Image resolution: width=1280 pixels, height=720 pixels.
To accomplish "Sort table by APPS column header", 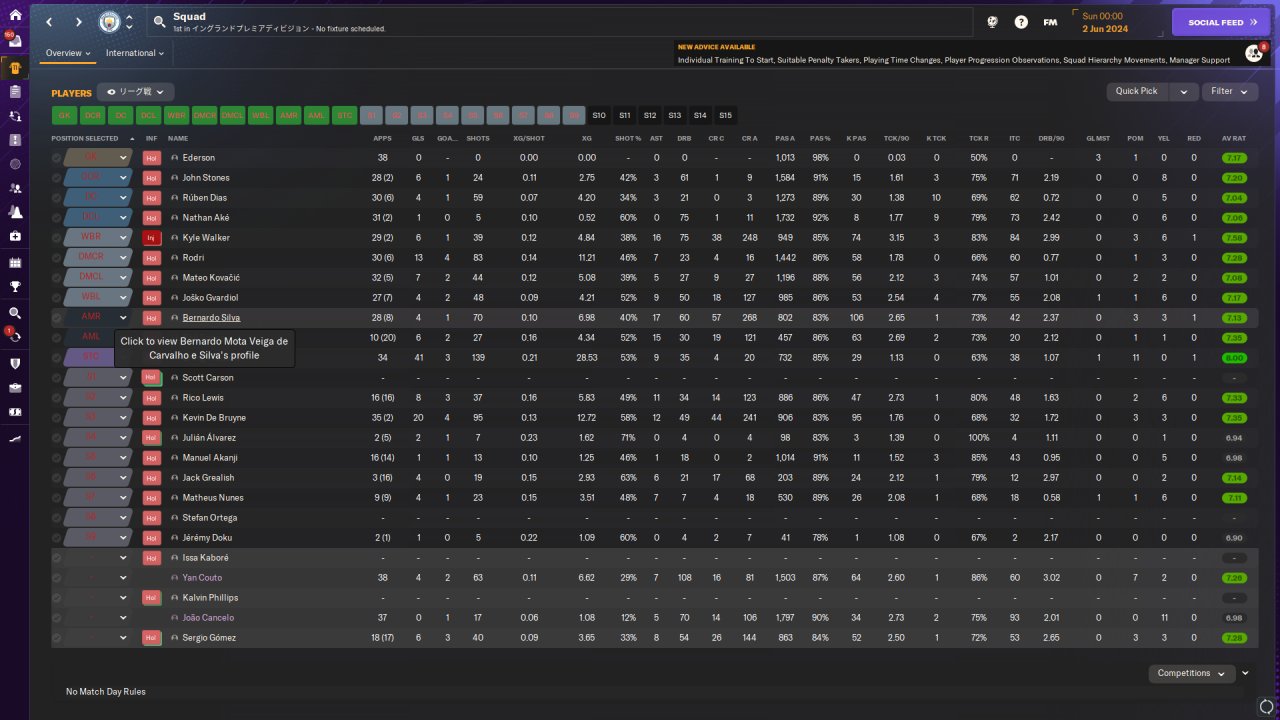I will point(383,138).
